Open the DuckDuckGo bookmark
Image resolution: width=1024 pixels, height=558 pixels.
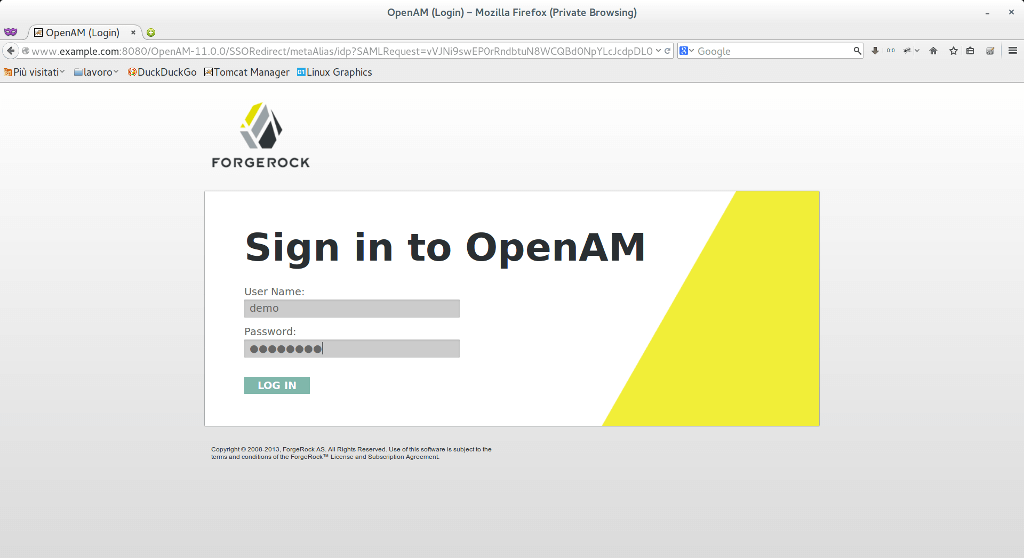(162, 73)
